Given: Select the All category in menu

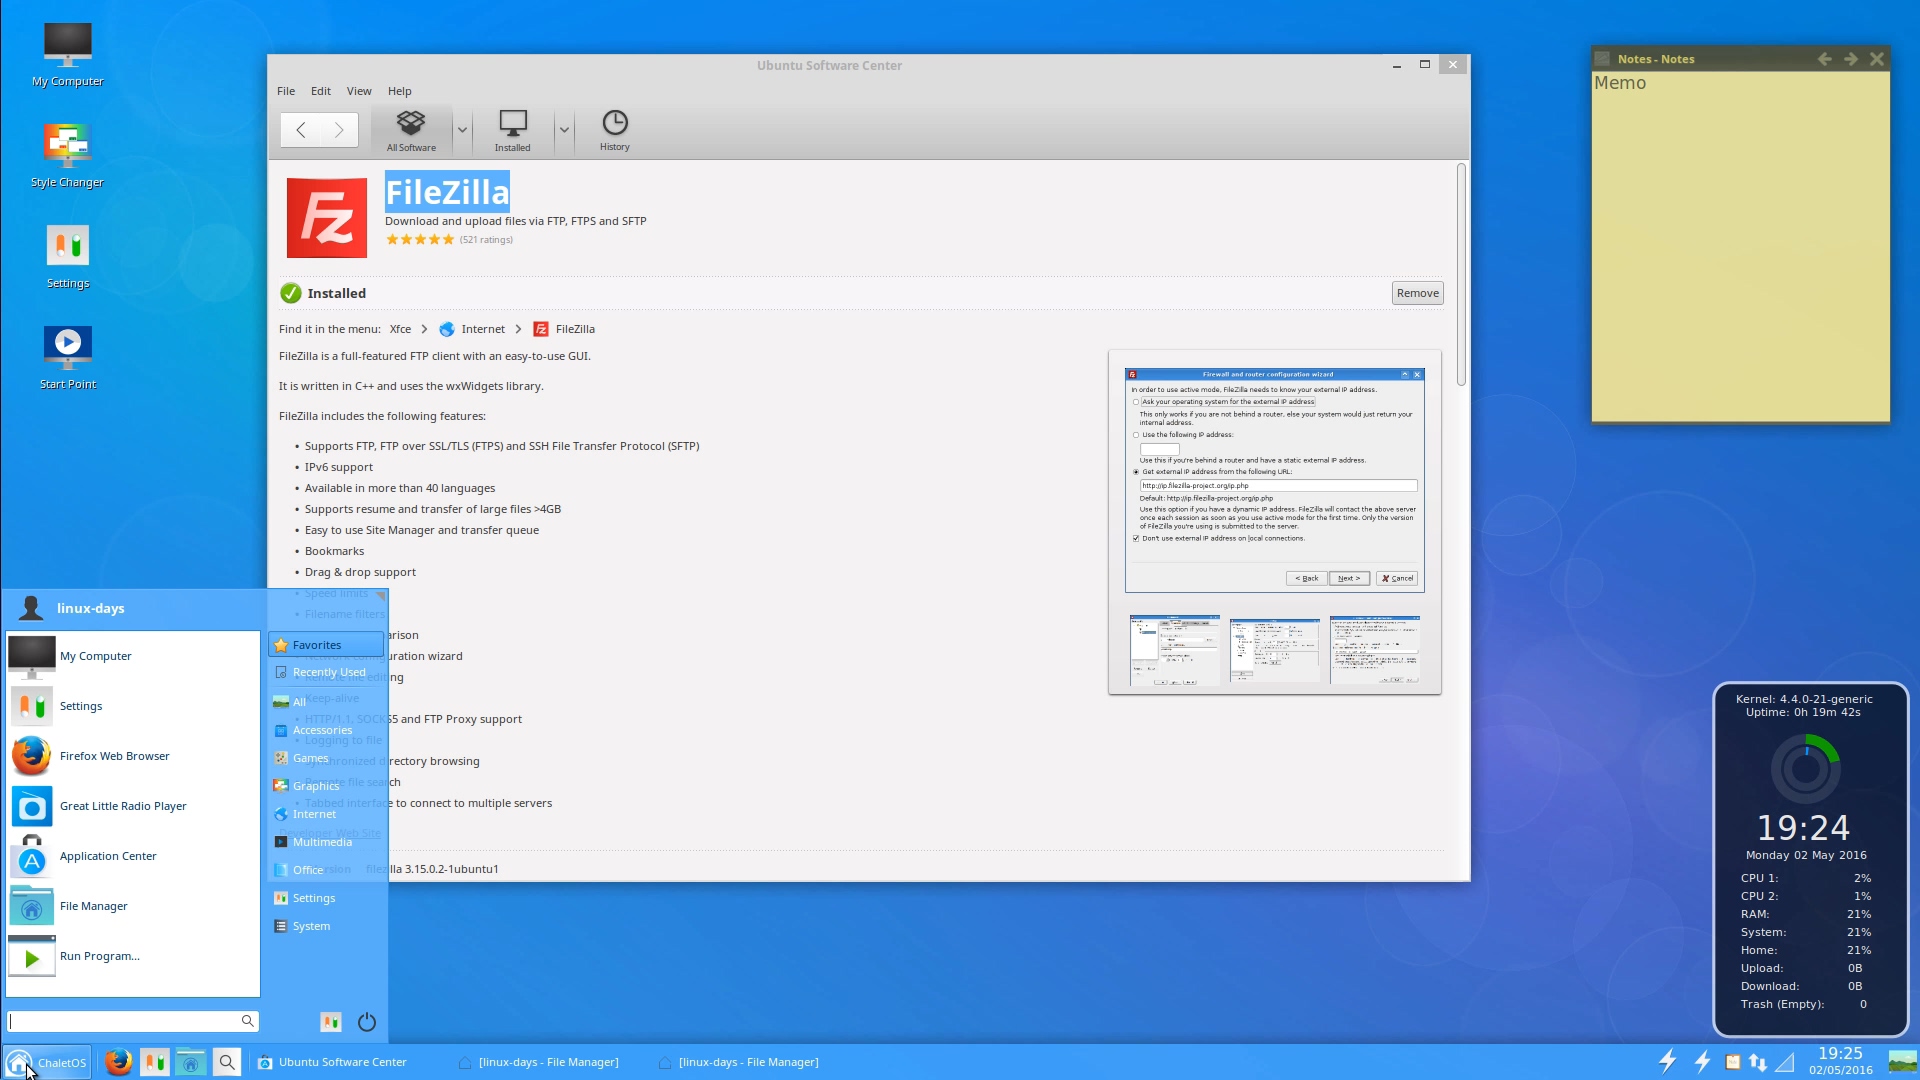Looking at the screenshot, I should point(326,702).
